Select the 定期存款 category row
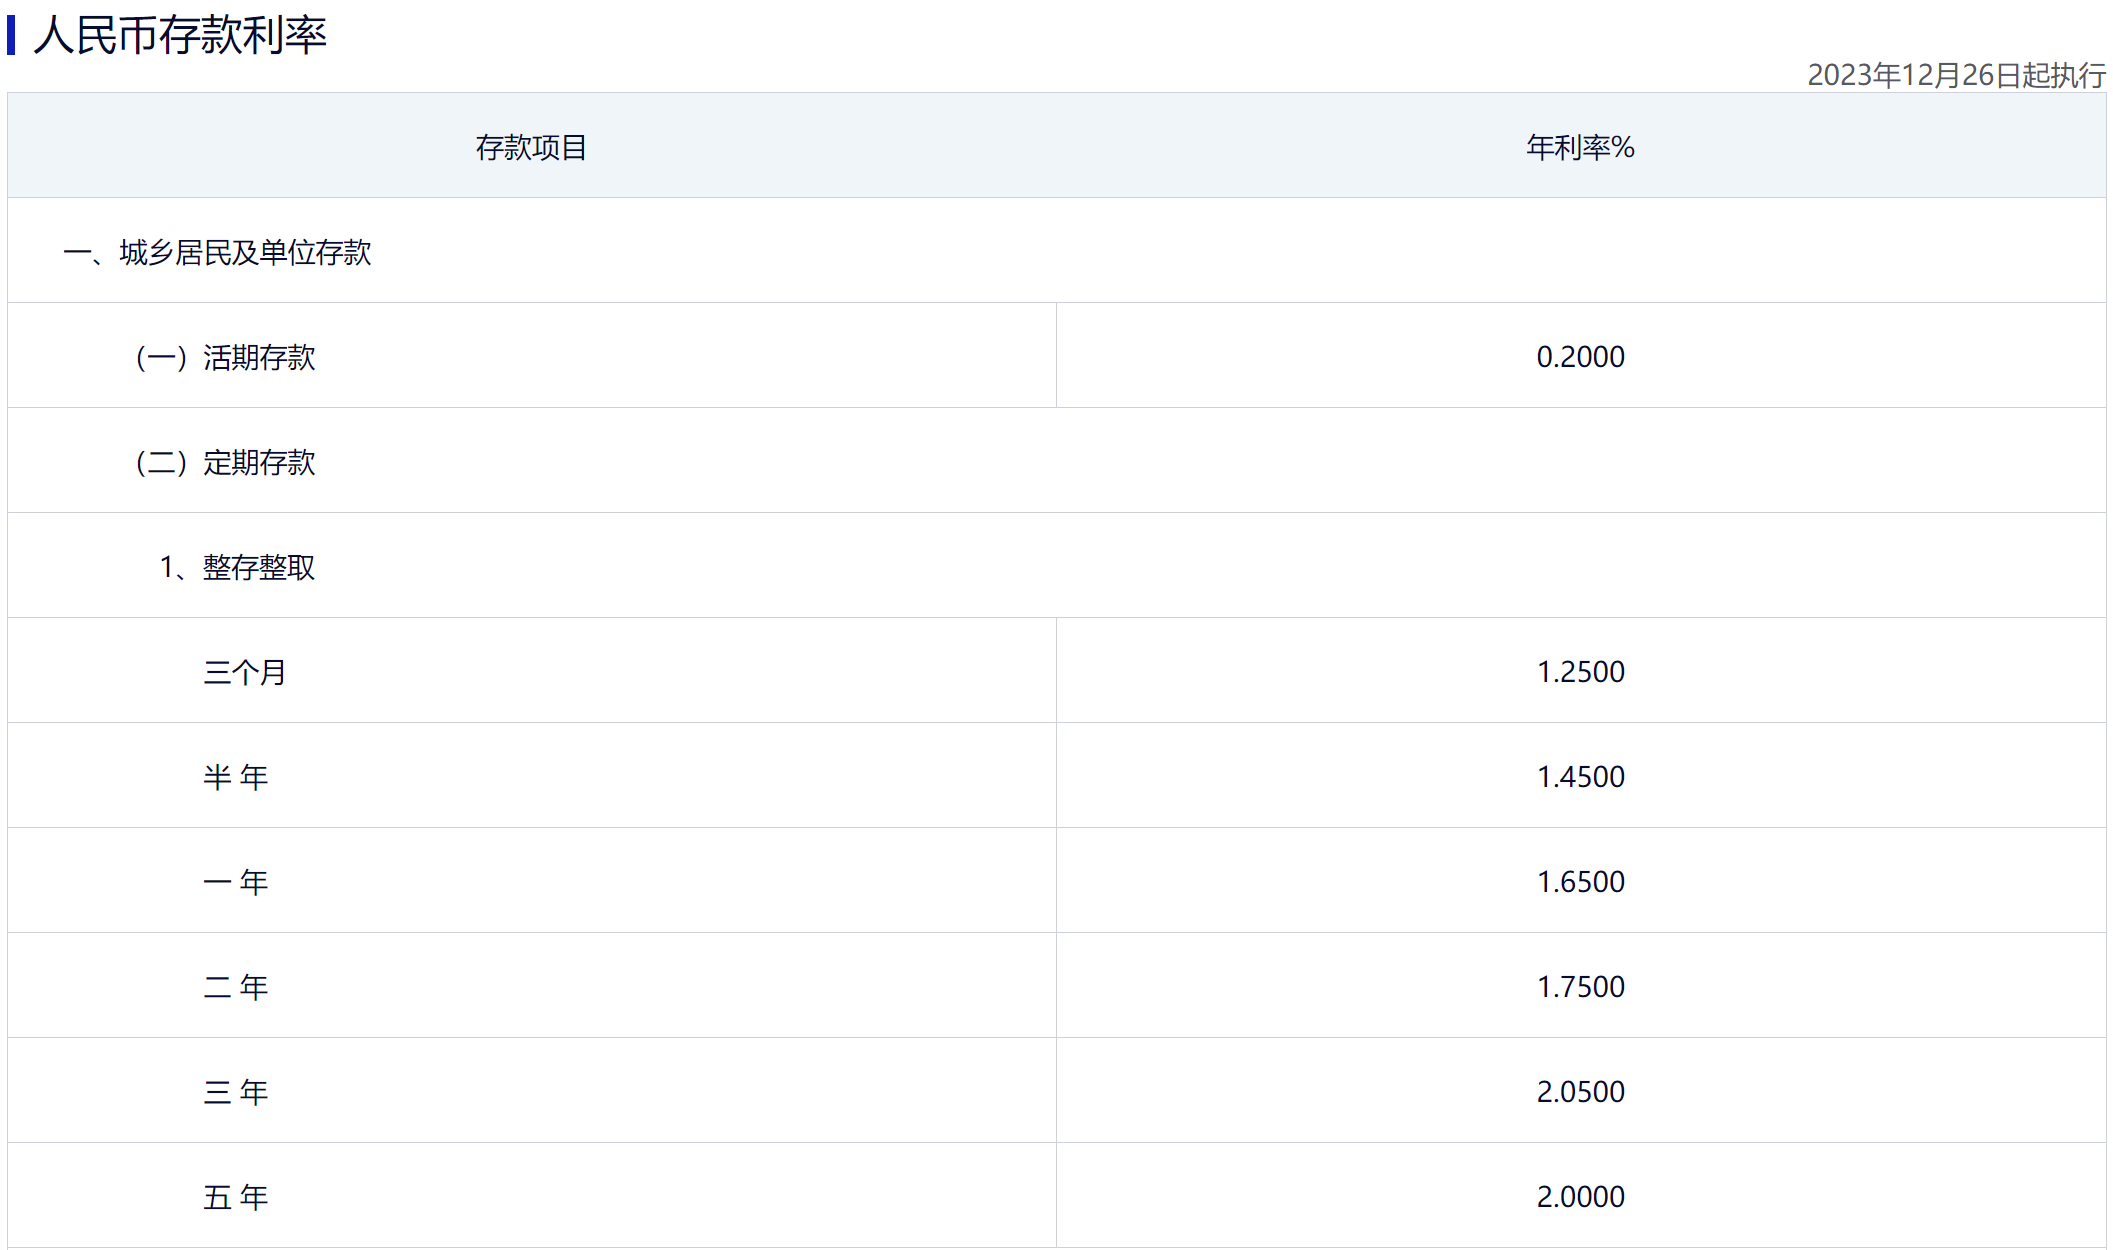 point(226,463)
